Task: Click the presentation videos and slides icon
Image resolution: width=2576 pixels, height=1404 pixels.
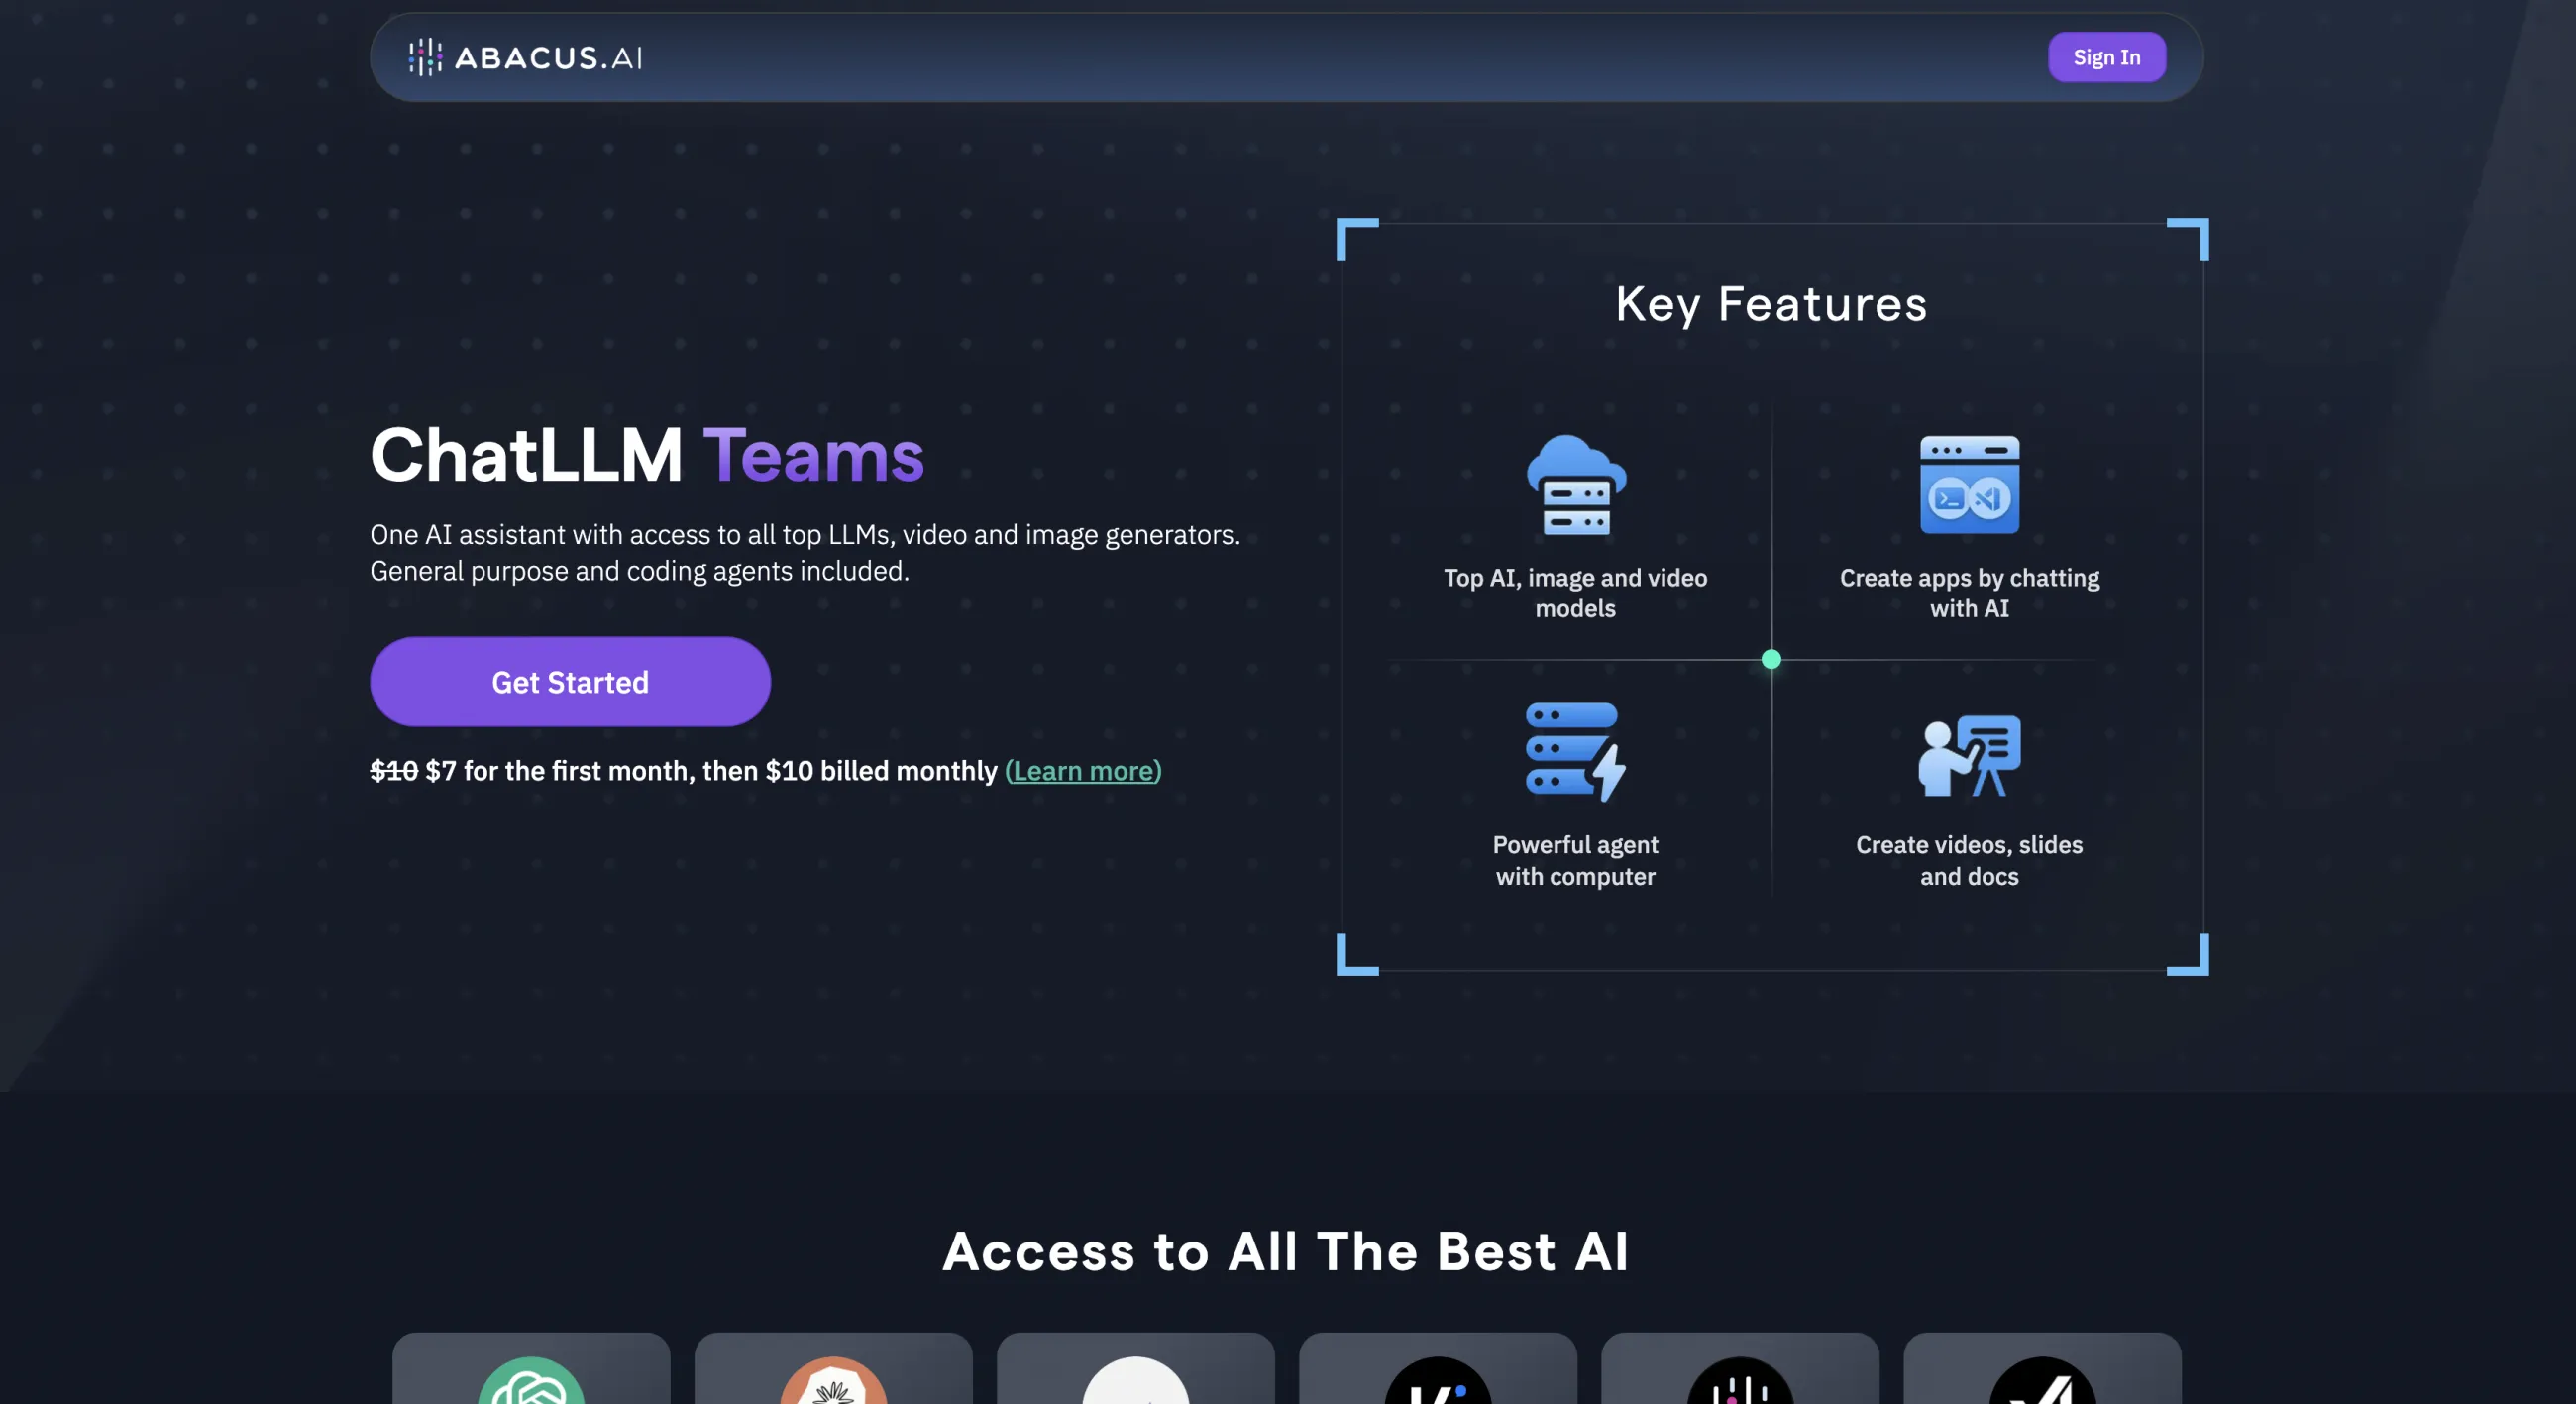Action: (x=1969, y=756)
